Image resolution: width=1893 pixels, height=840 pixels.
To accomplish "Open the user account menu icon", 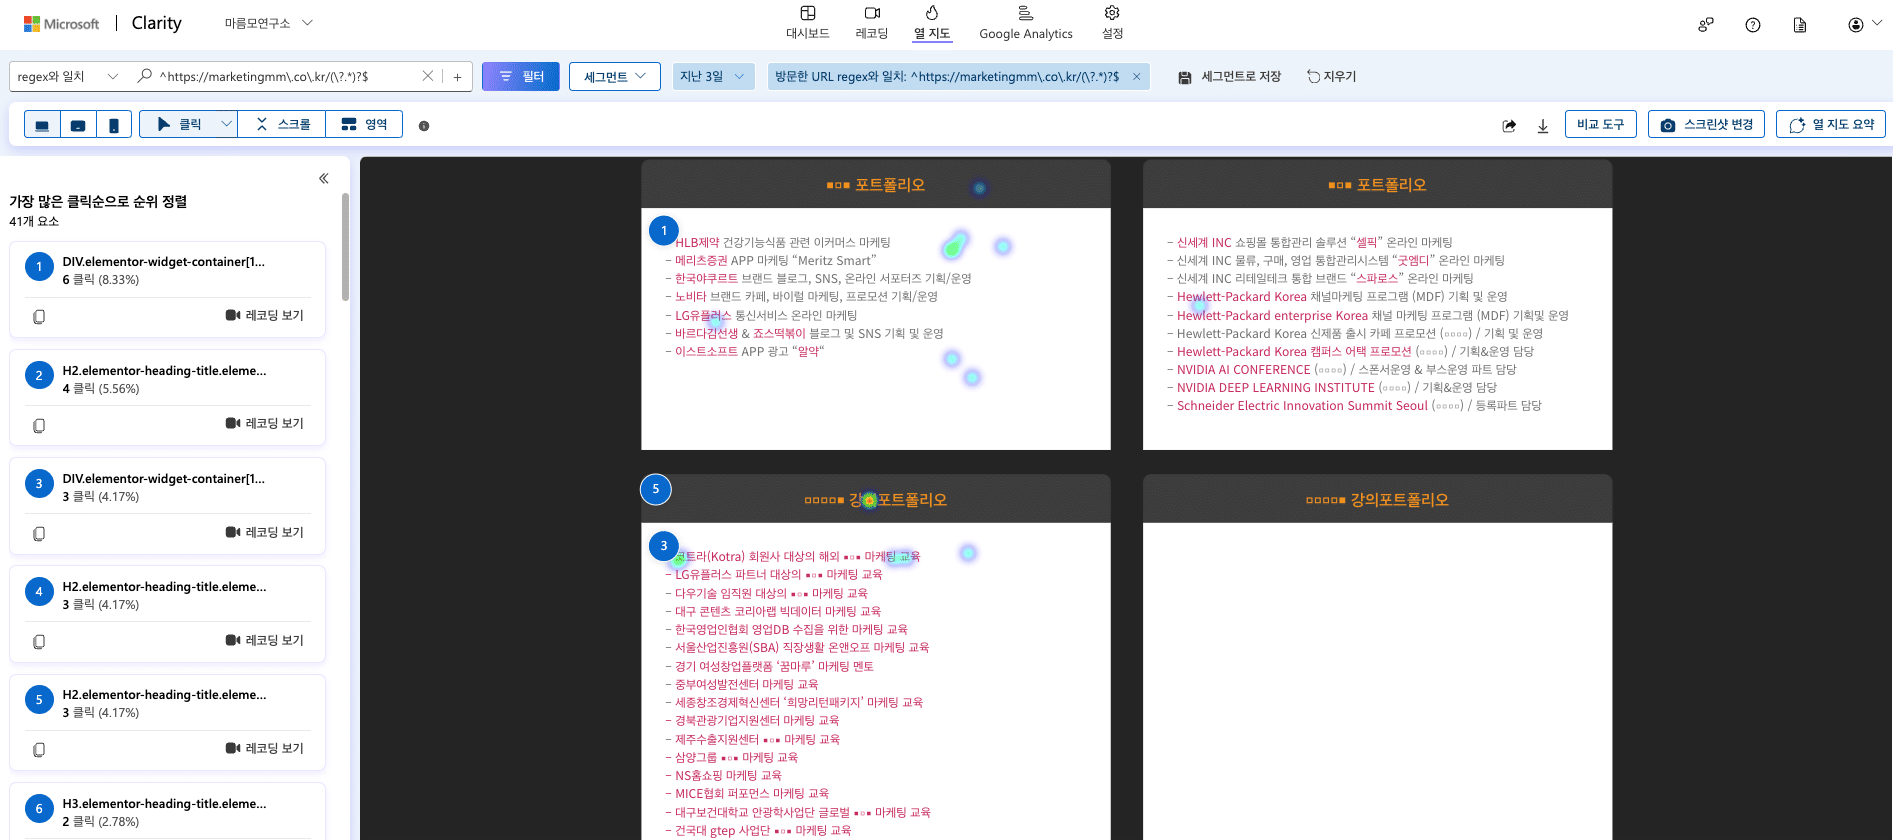I will [x=1864, y=25].
